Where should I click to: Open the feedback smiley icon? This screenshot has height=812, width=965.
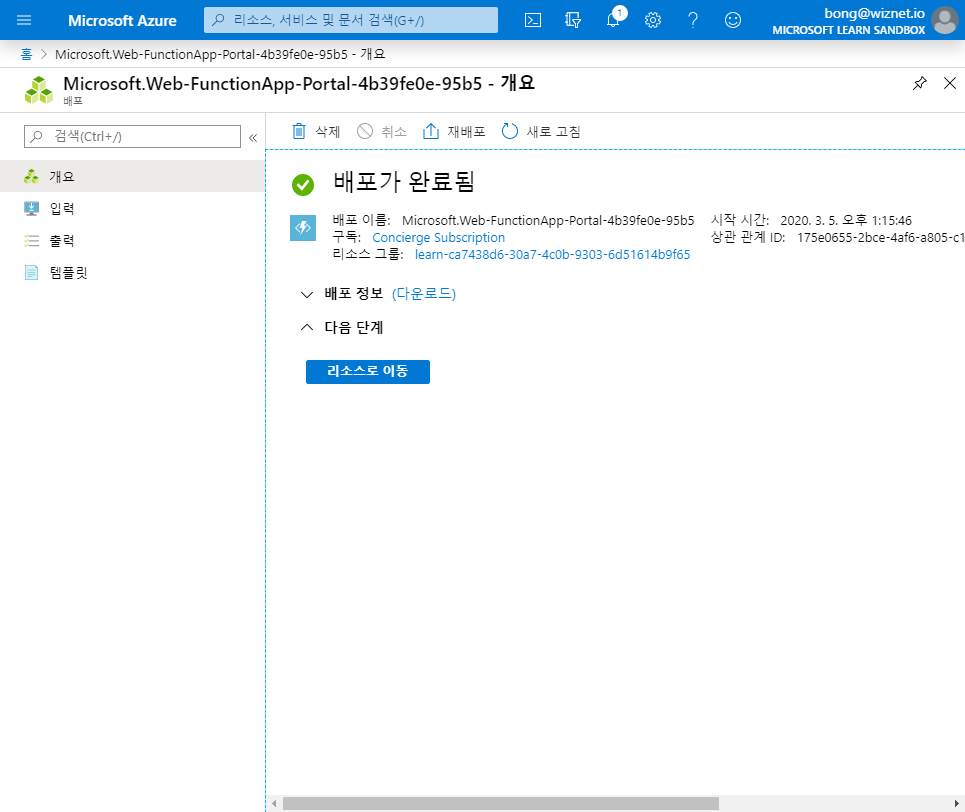click(x=733, y=20)
